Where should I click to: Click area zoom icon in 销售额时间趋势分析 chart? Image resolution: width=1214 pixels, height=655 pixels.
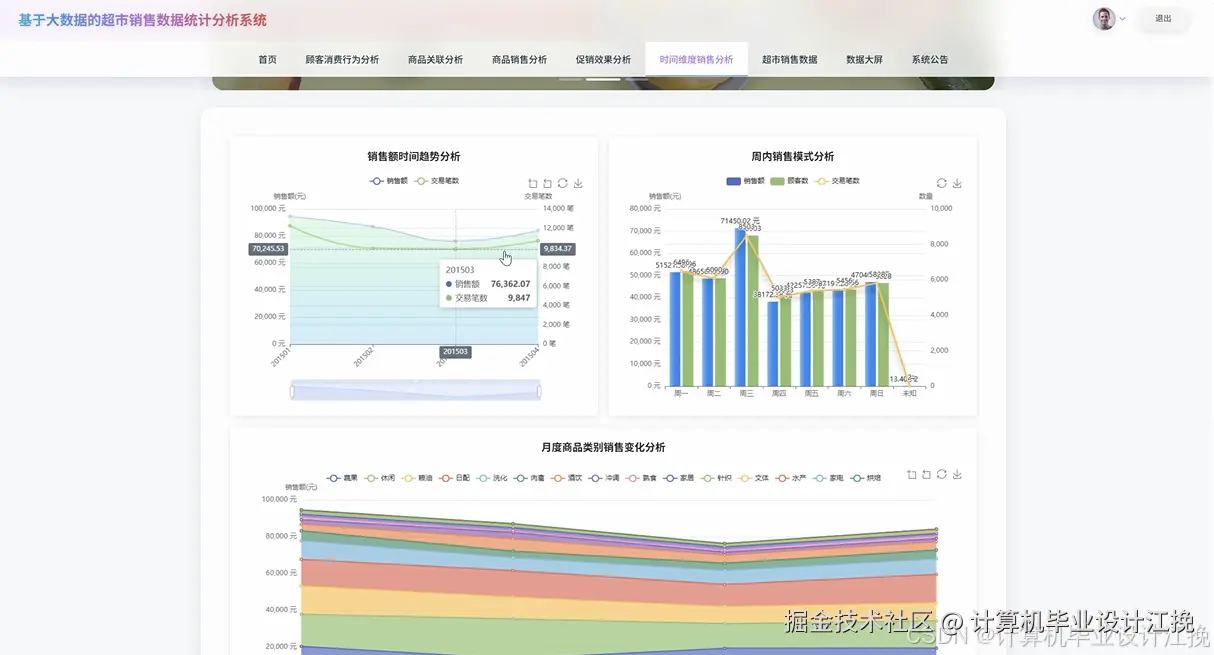533,183
